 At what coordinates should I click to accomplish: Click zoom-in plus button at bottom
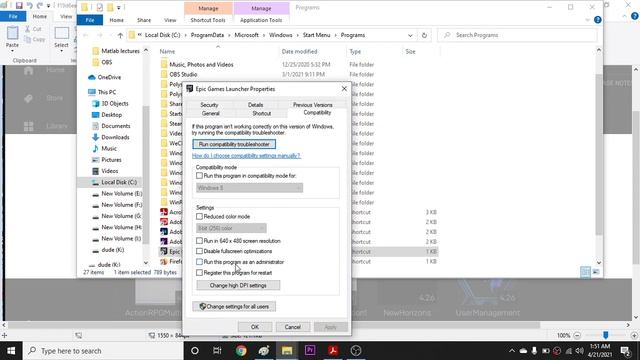(634, 335)
